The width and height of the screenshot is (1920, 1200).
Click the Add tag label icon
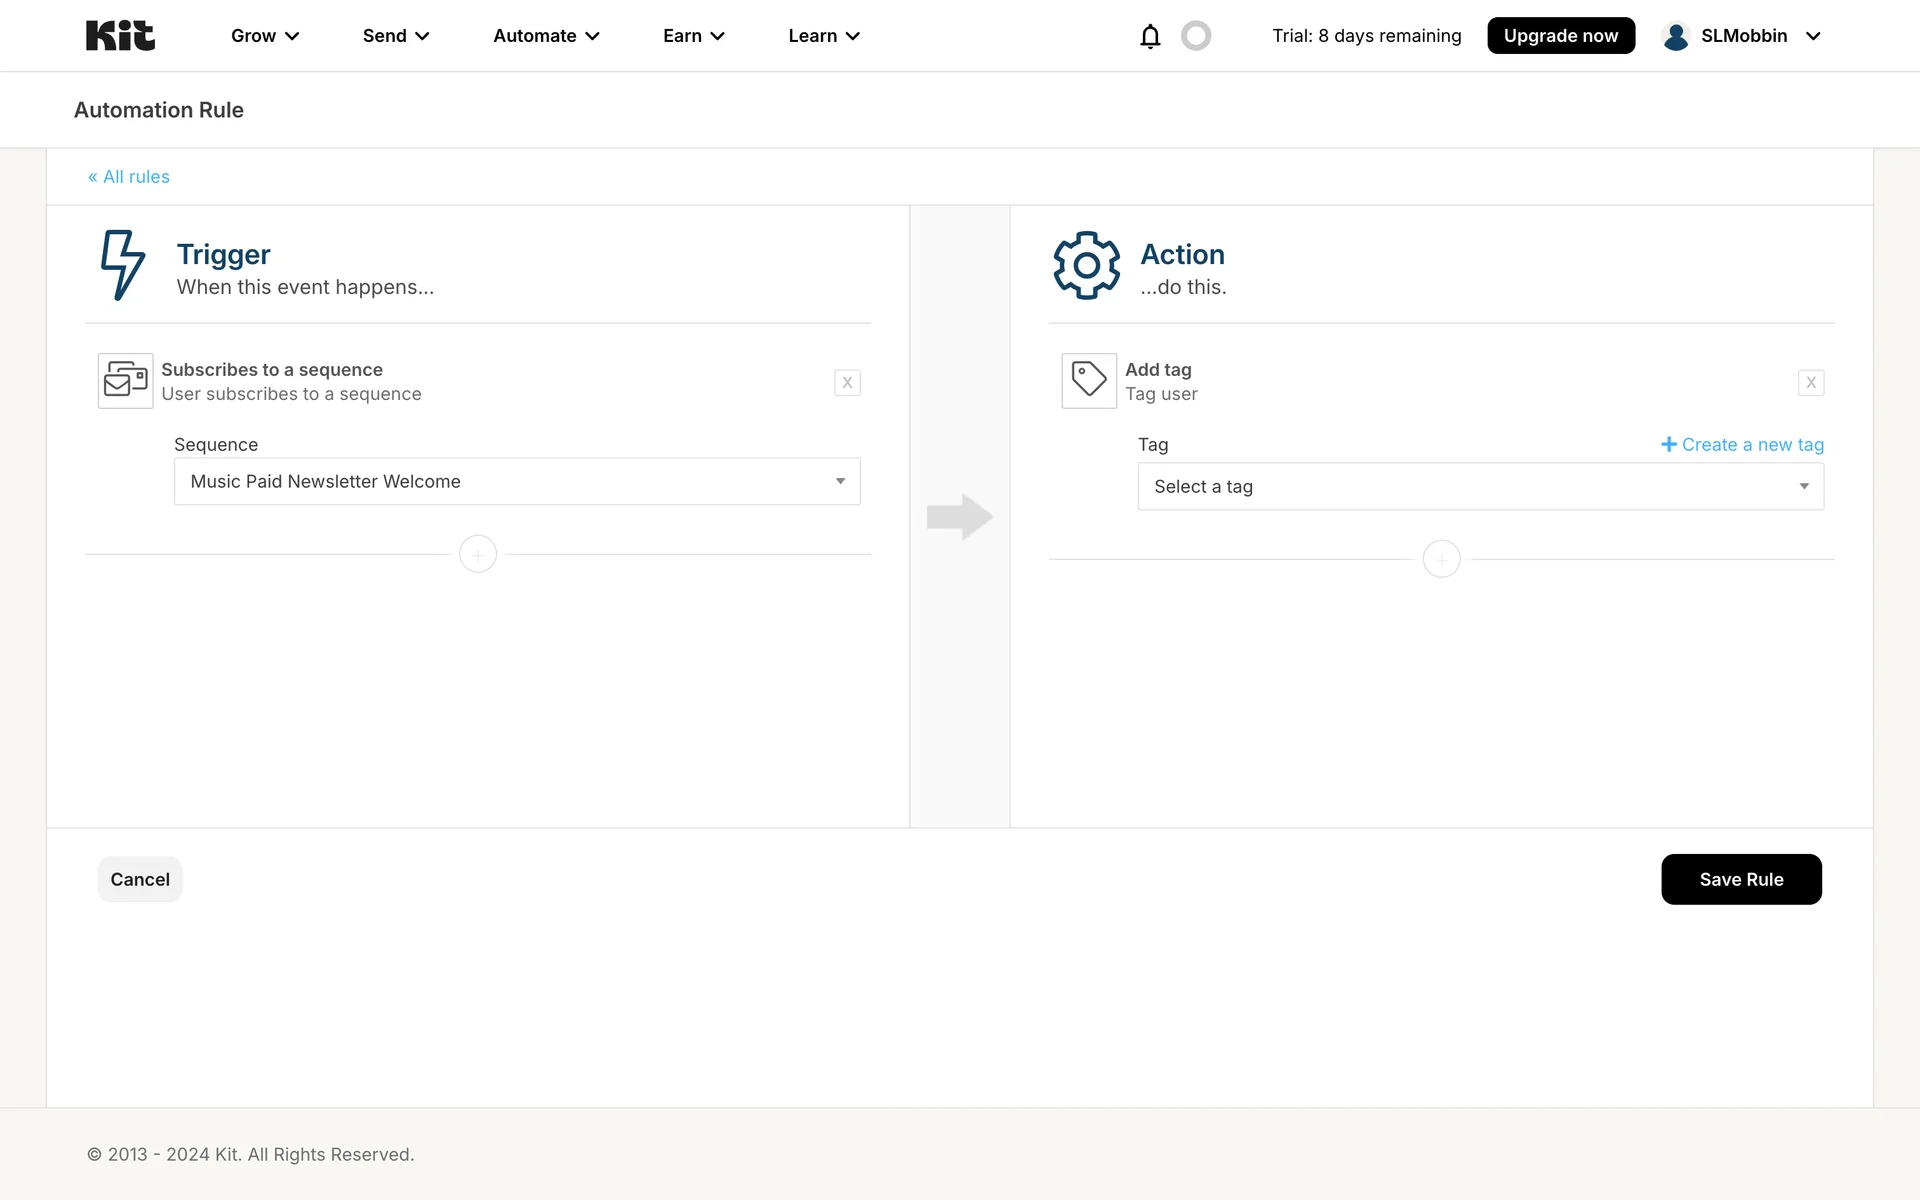click(1088, 381)
